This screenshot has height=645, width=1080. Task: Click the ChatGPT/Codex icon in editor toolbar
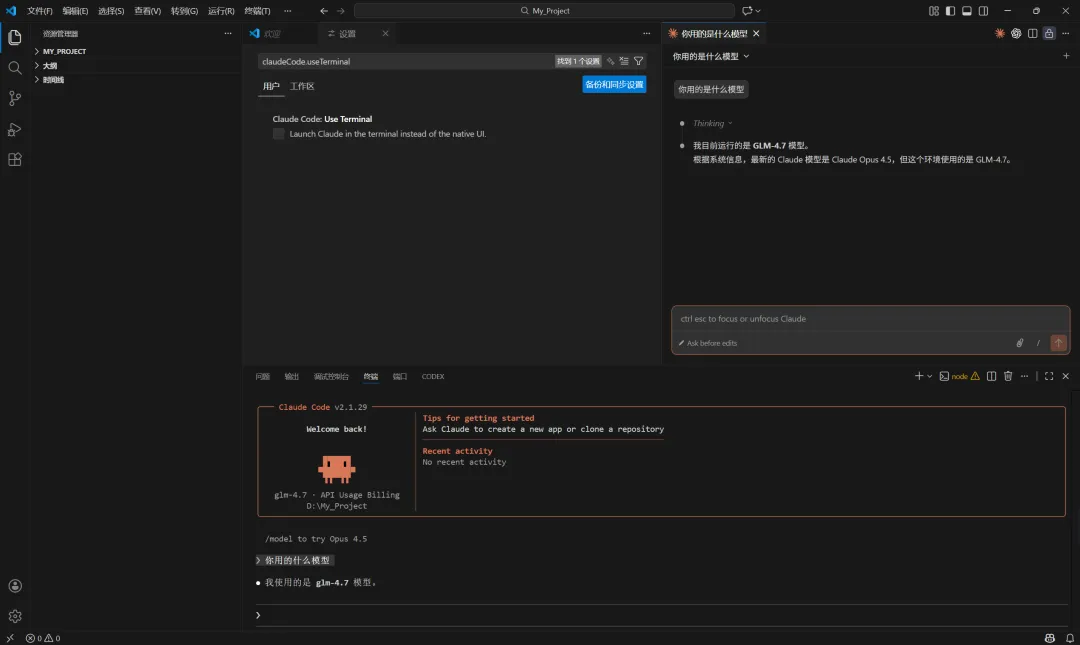pyautogui.click(x=1016, y=33)
